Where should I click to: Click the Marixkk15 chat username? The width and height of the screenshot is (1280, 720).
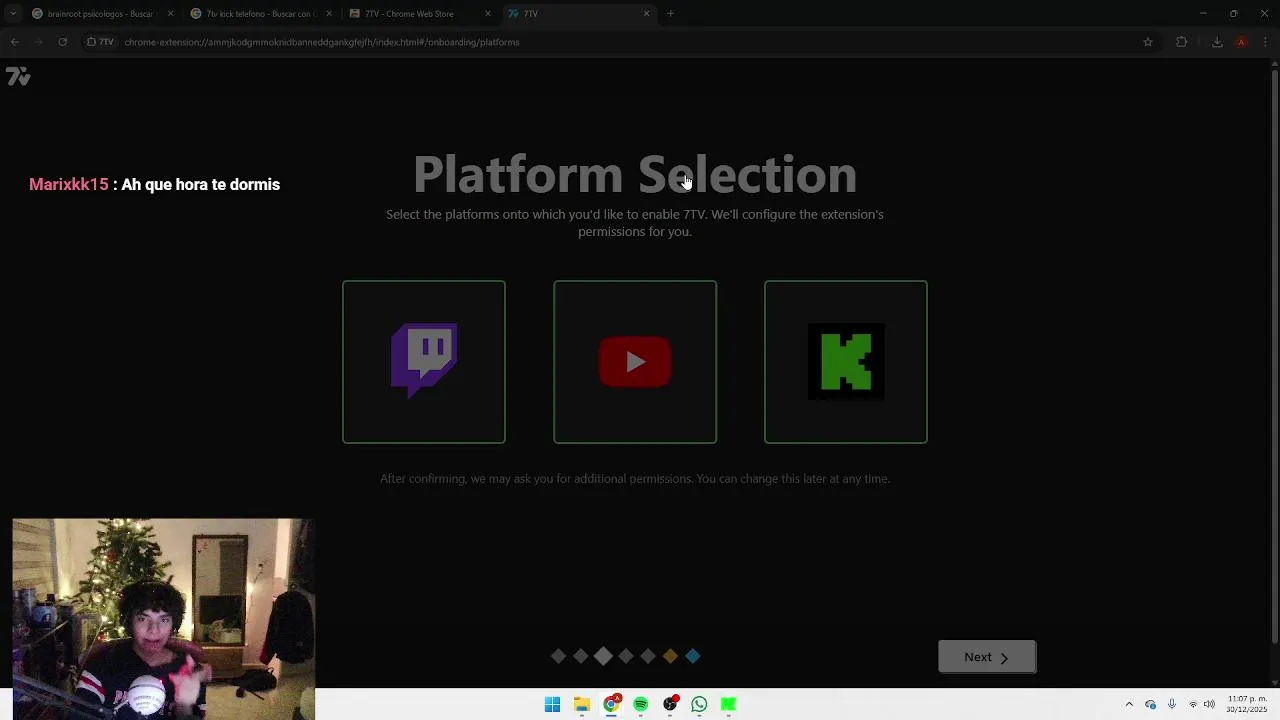tap(68, 184)
